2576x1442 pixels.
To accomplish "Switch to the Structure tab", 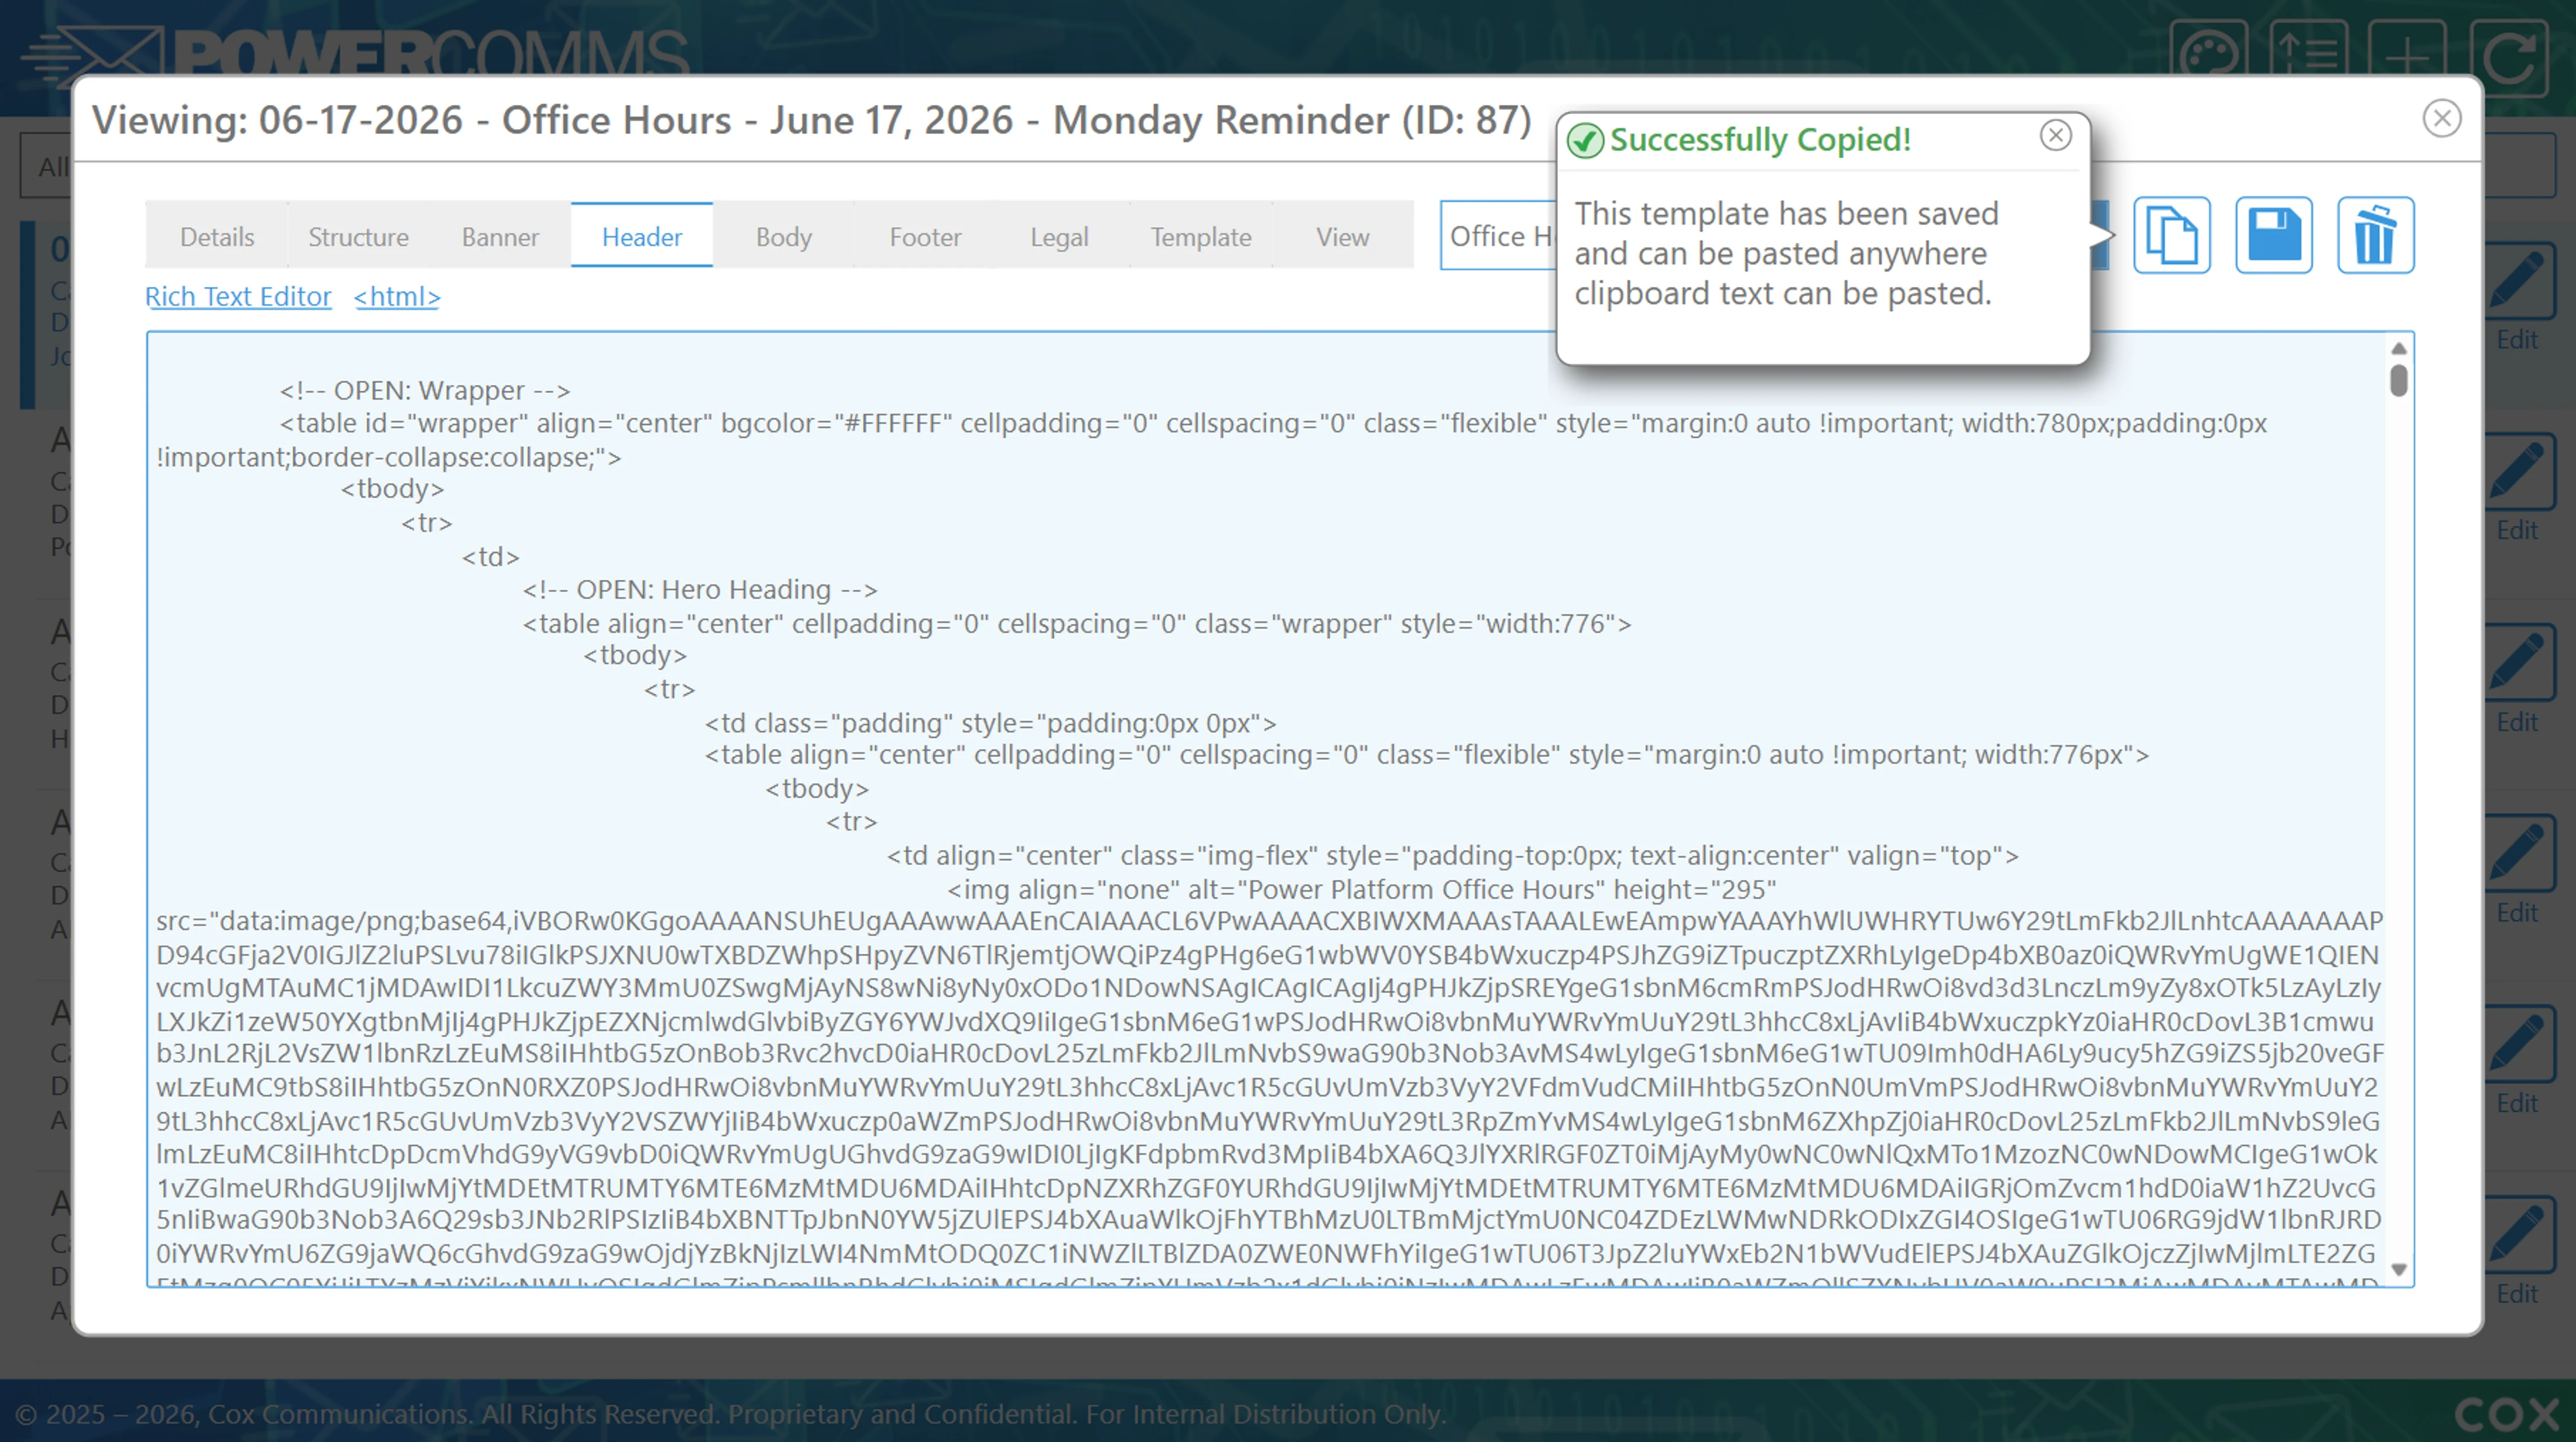I will coord(358,236).
